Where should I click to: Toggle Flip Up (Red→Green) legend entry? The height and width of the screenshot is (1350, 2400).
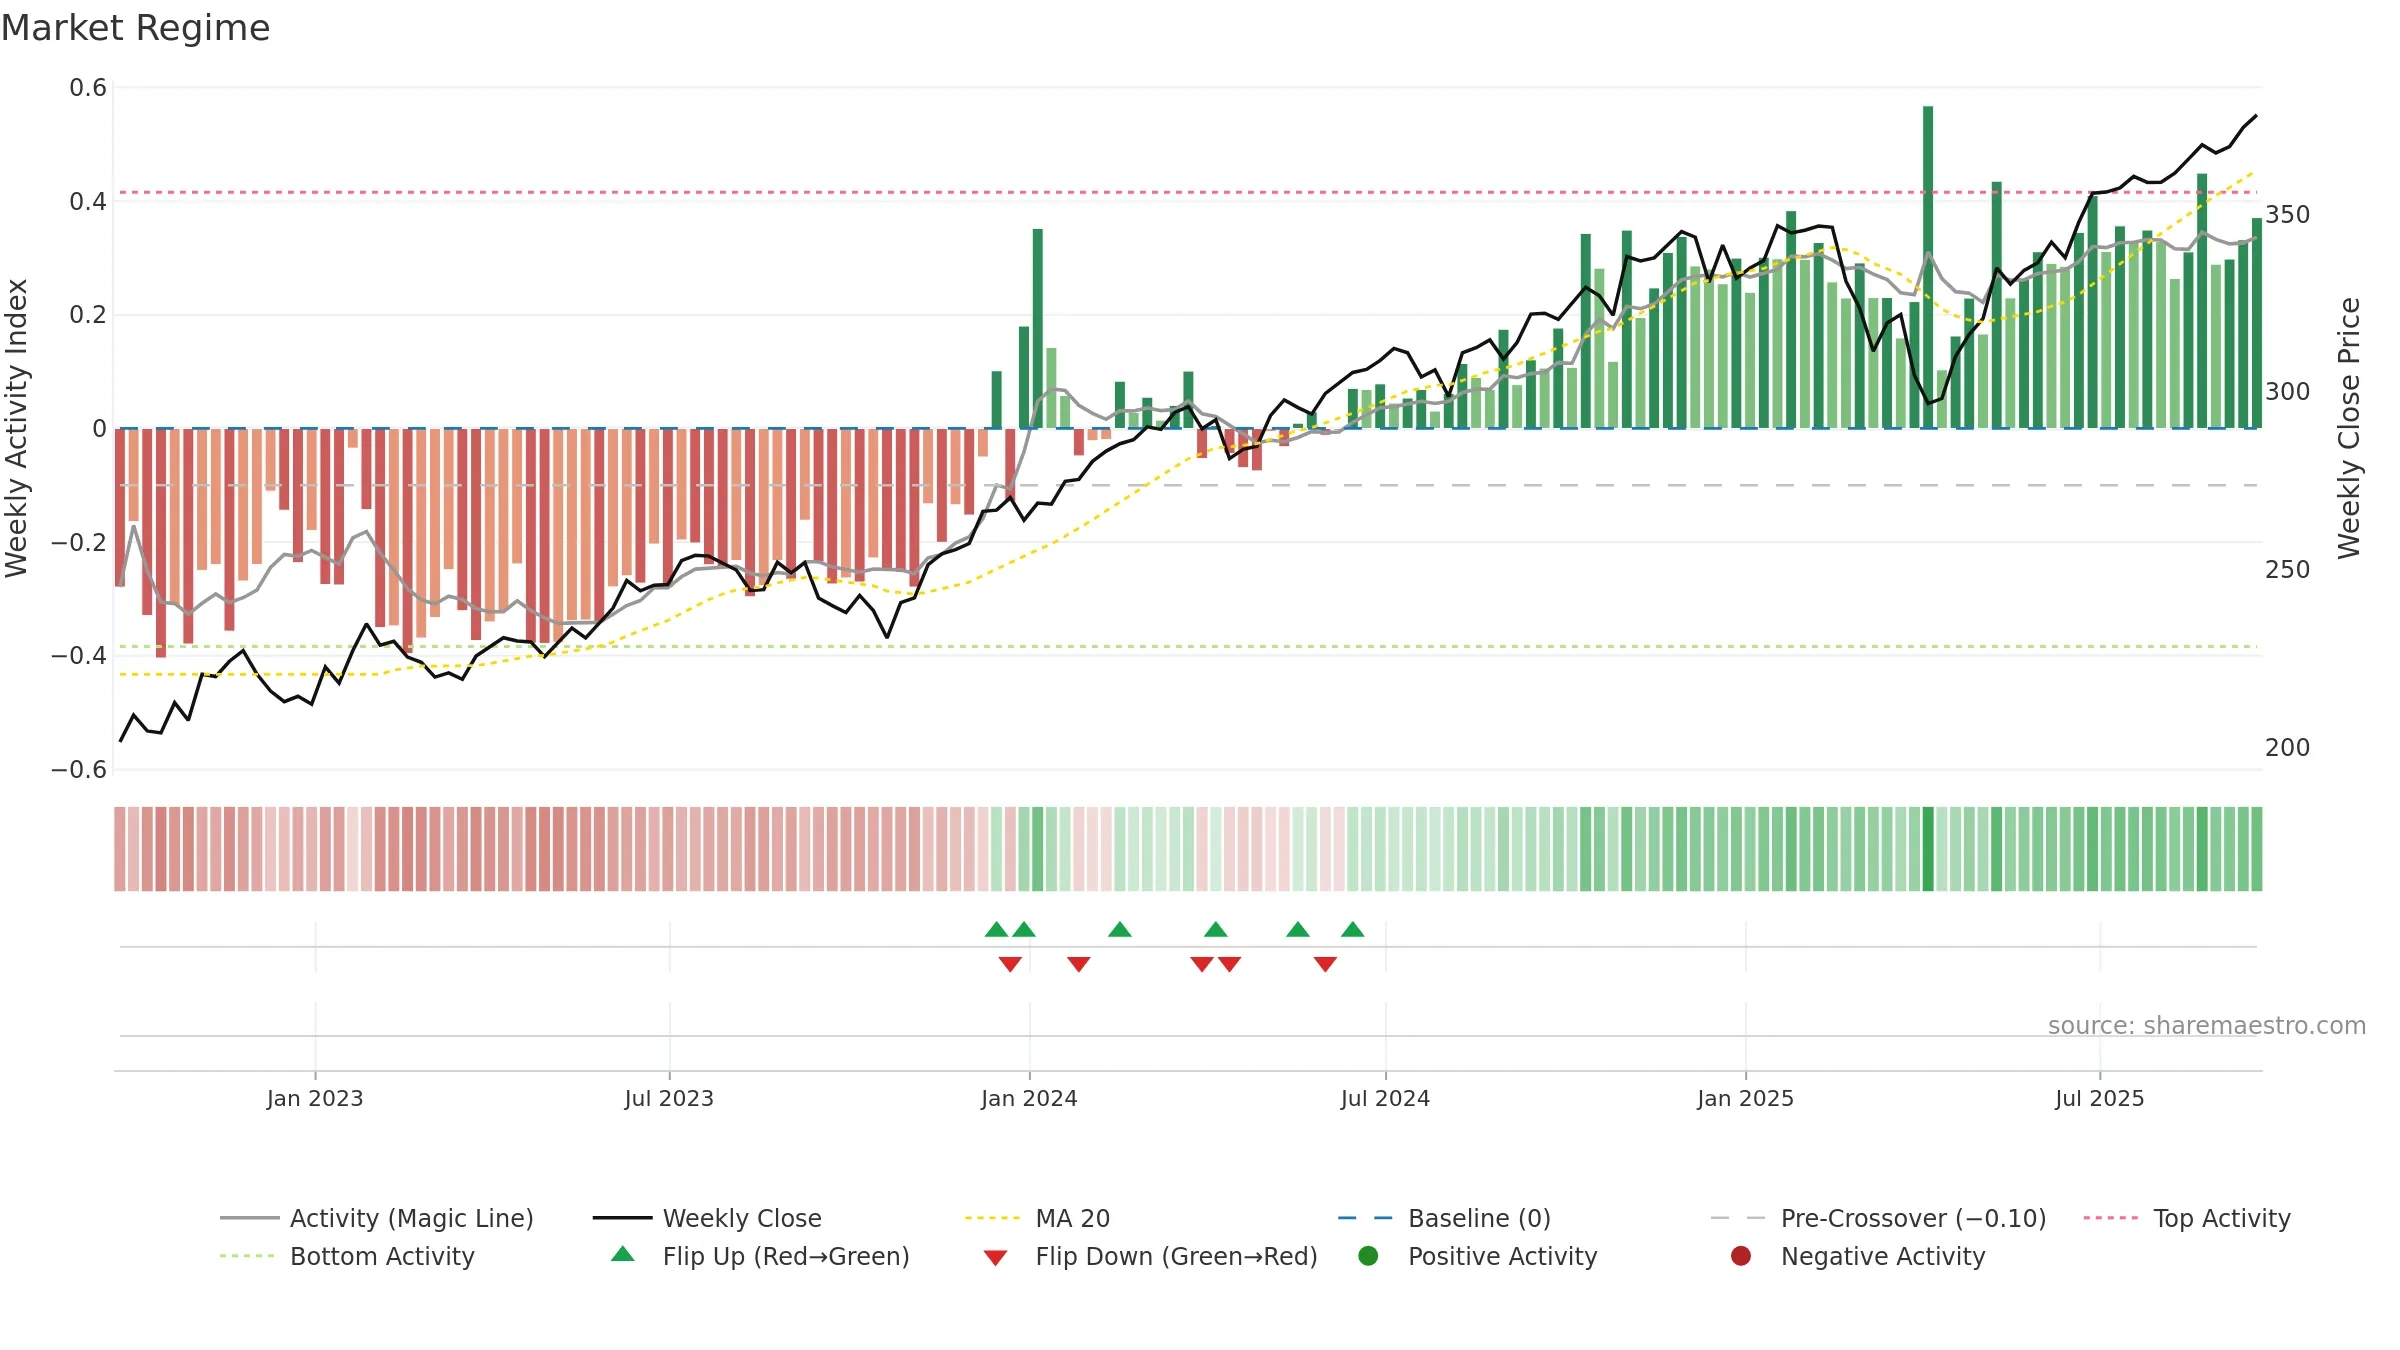coord(760,1256)
